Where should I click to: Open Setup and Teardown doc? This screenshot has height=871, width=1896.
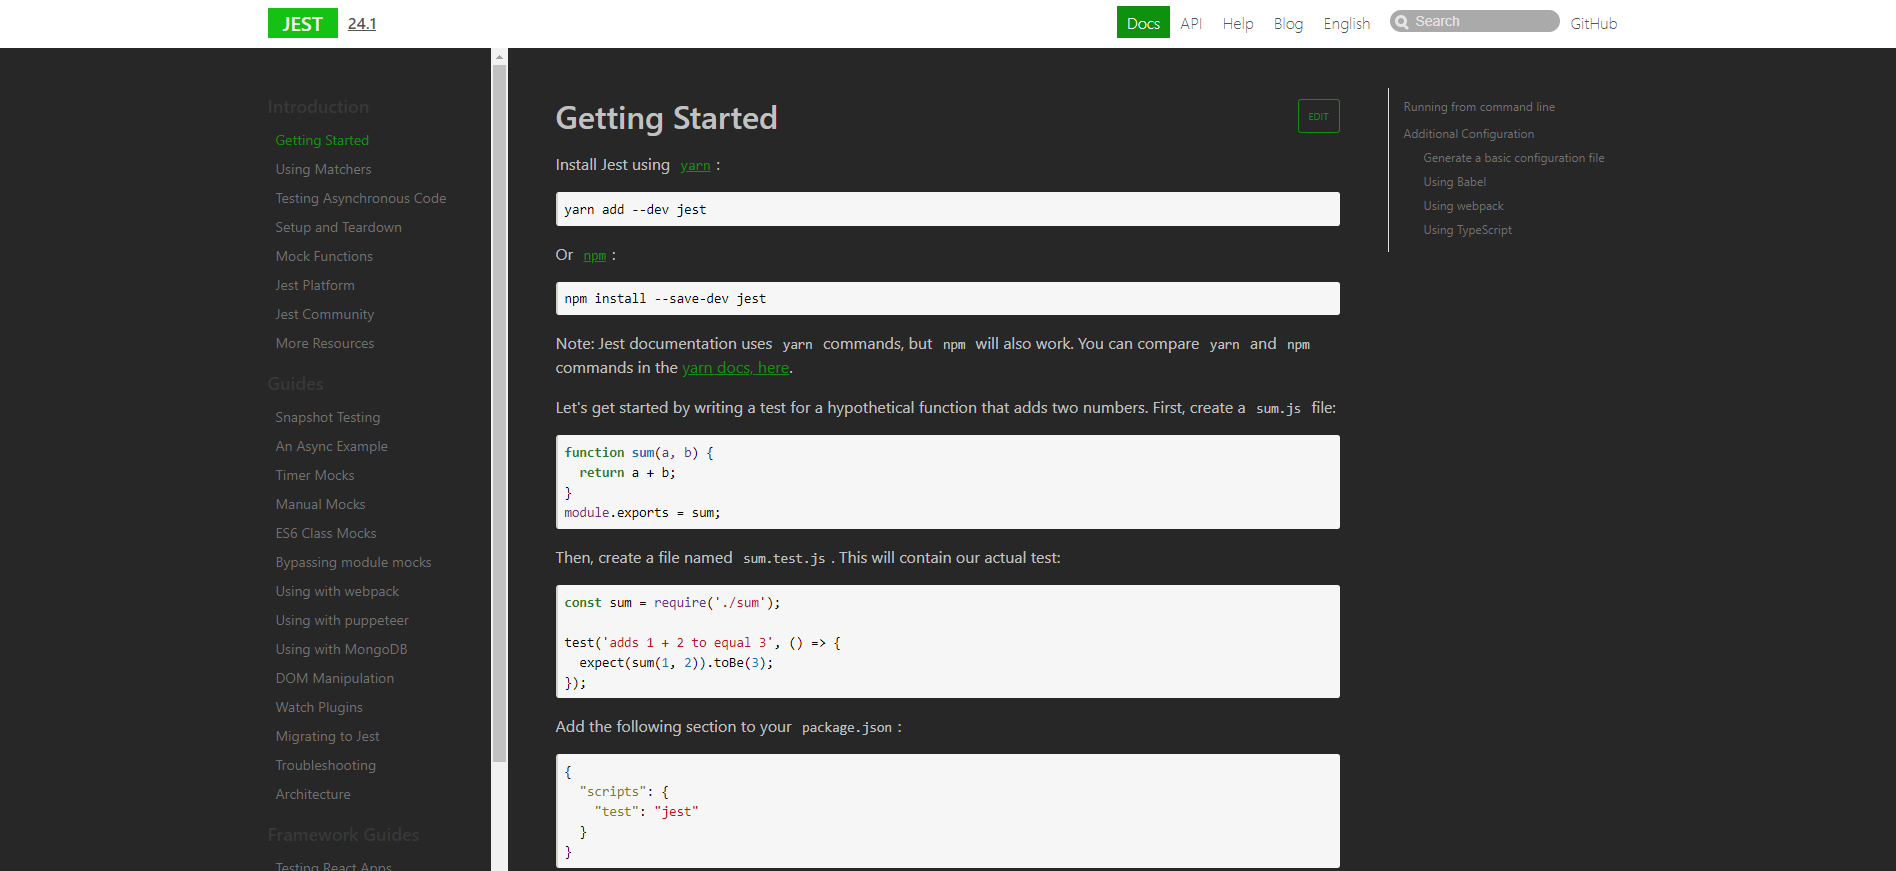pos(339,227)
